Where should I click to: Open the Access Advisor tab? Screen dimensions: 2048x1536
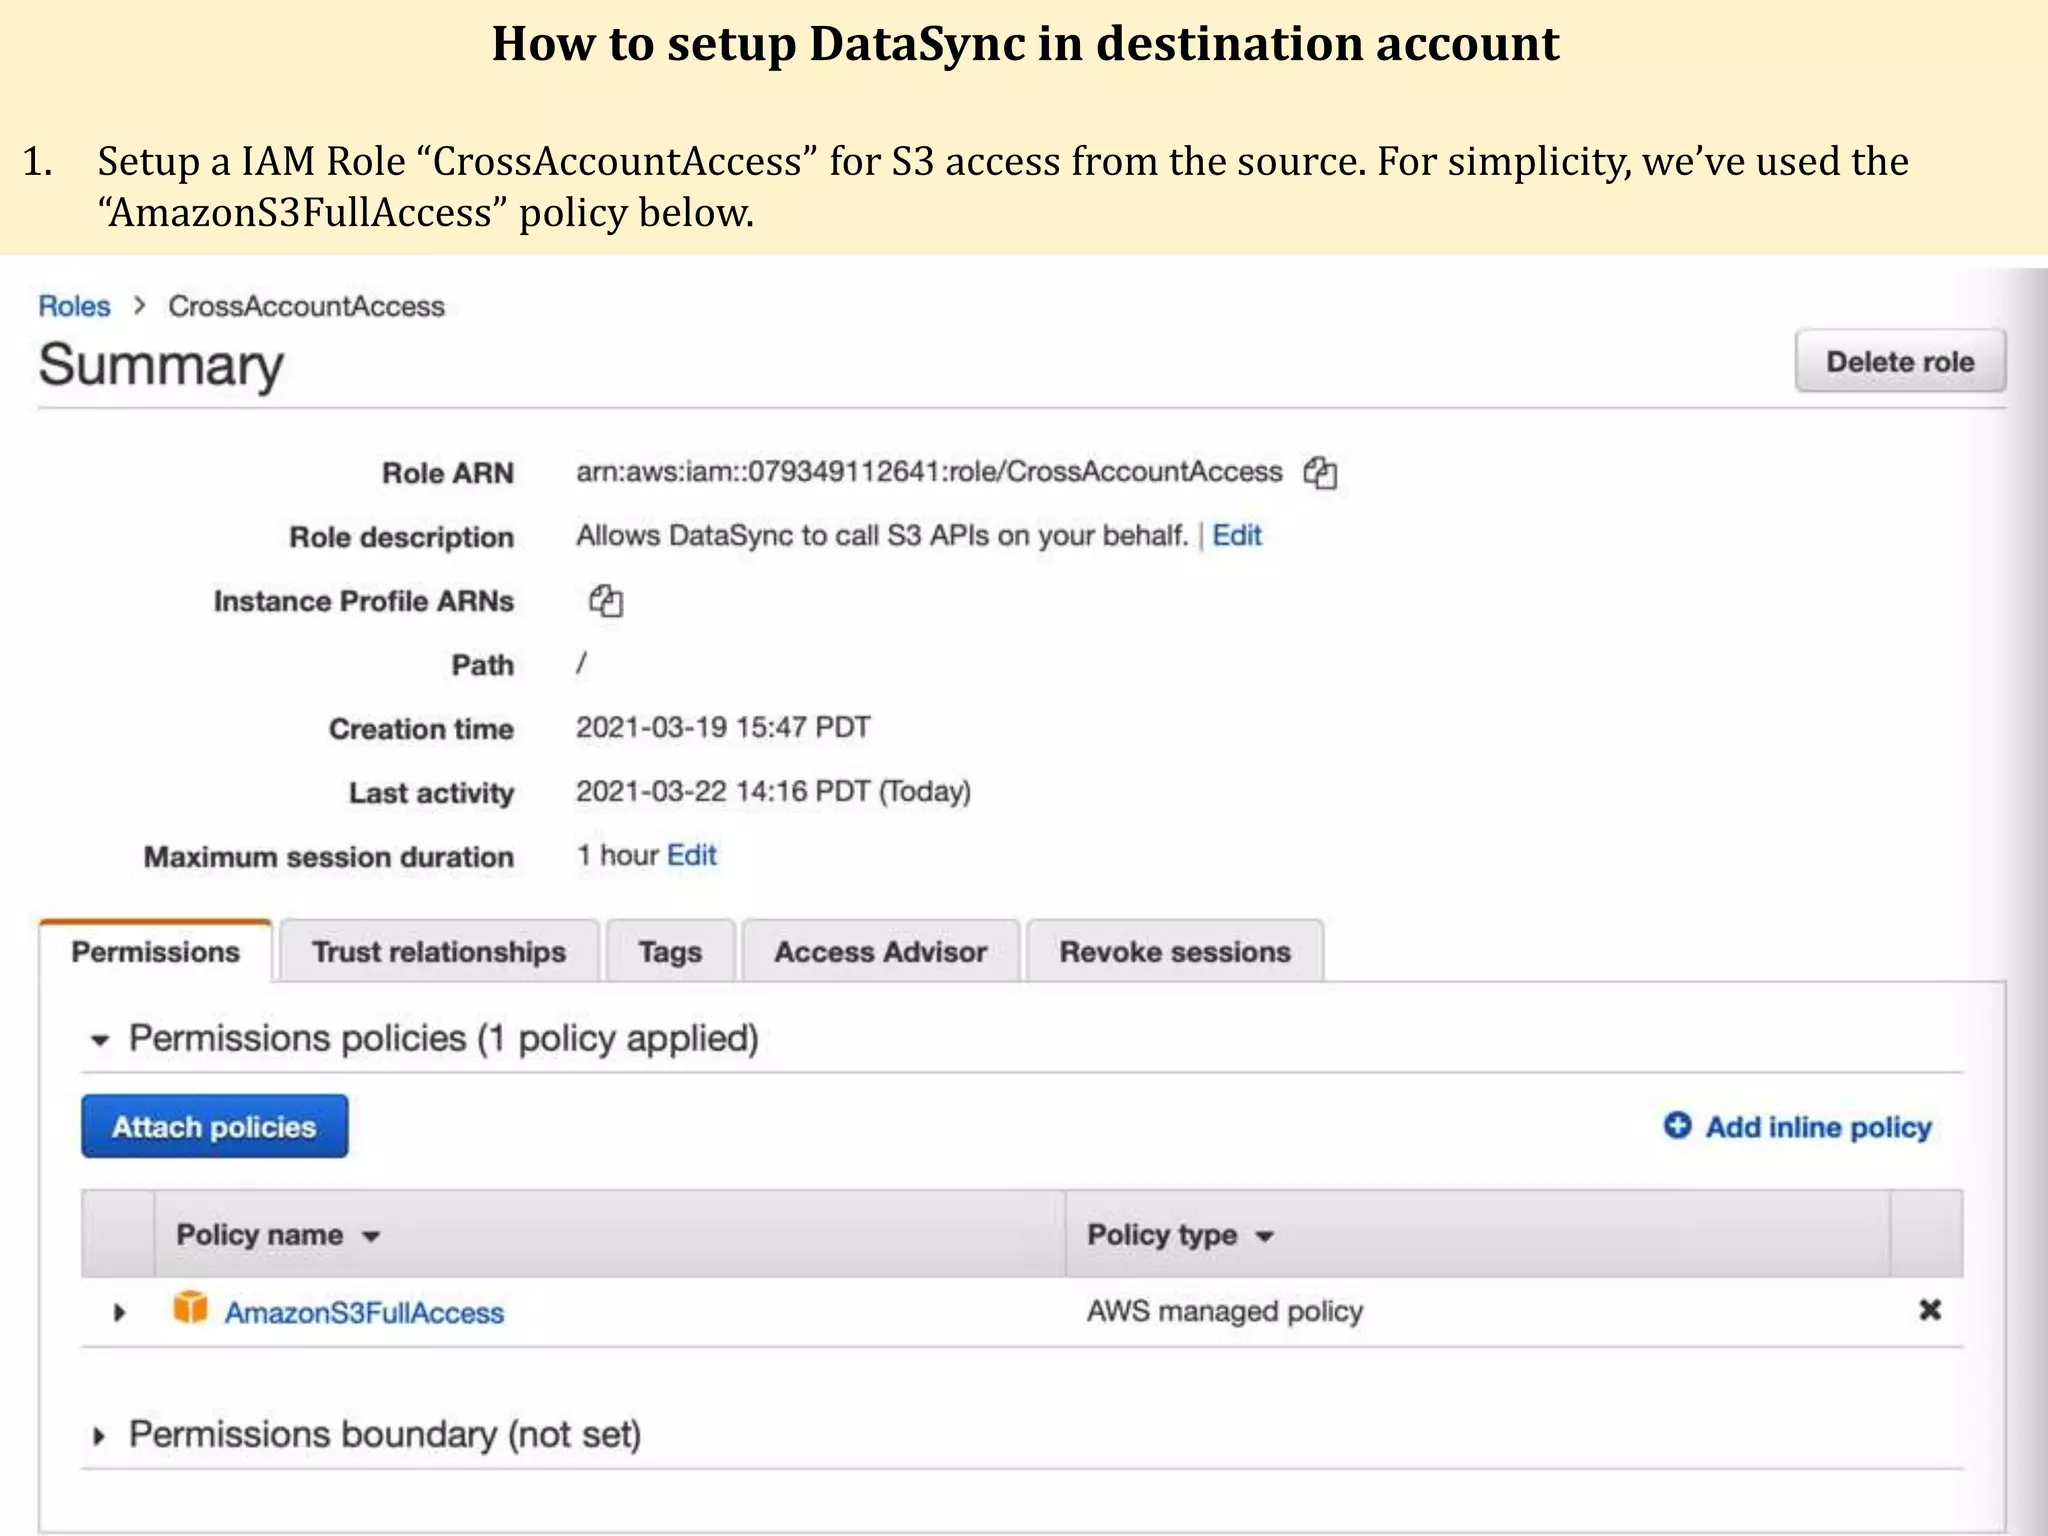pyautogui.click(x=880, y=952)
